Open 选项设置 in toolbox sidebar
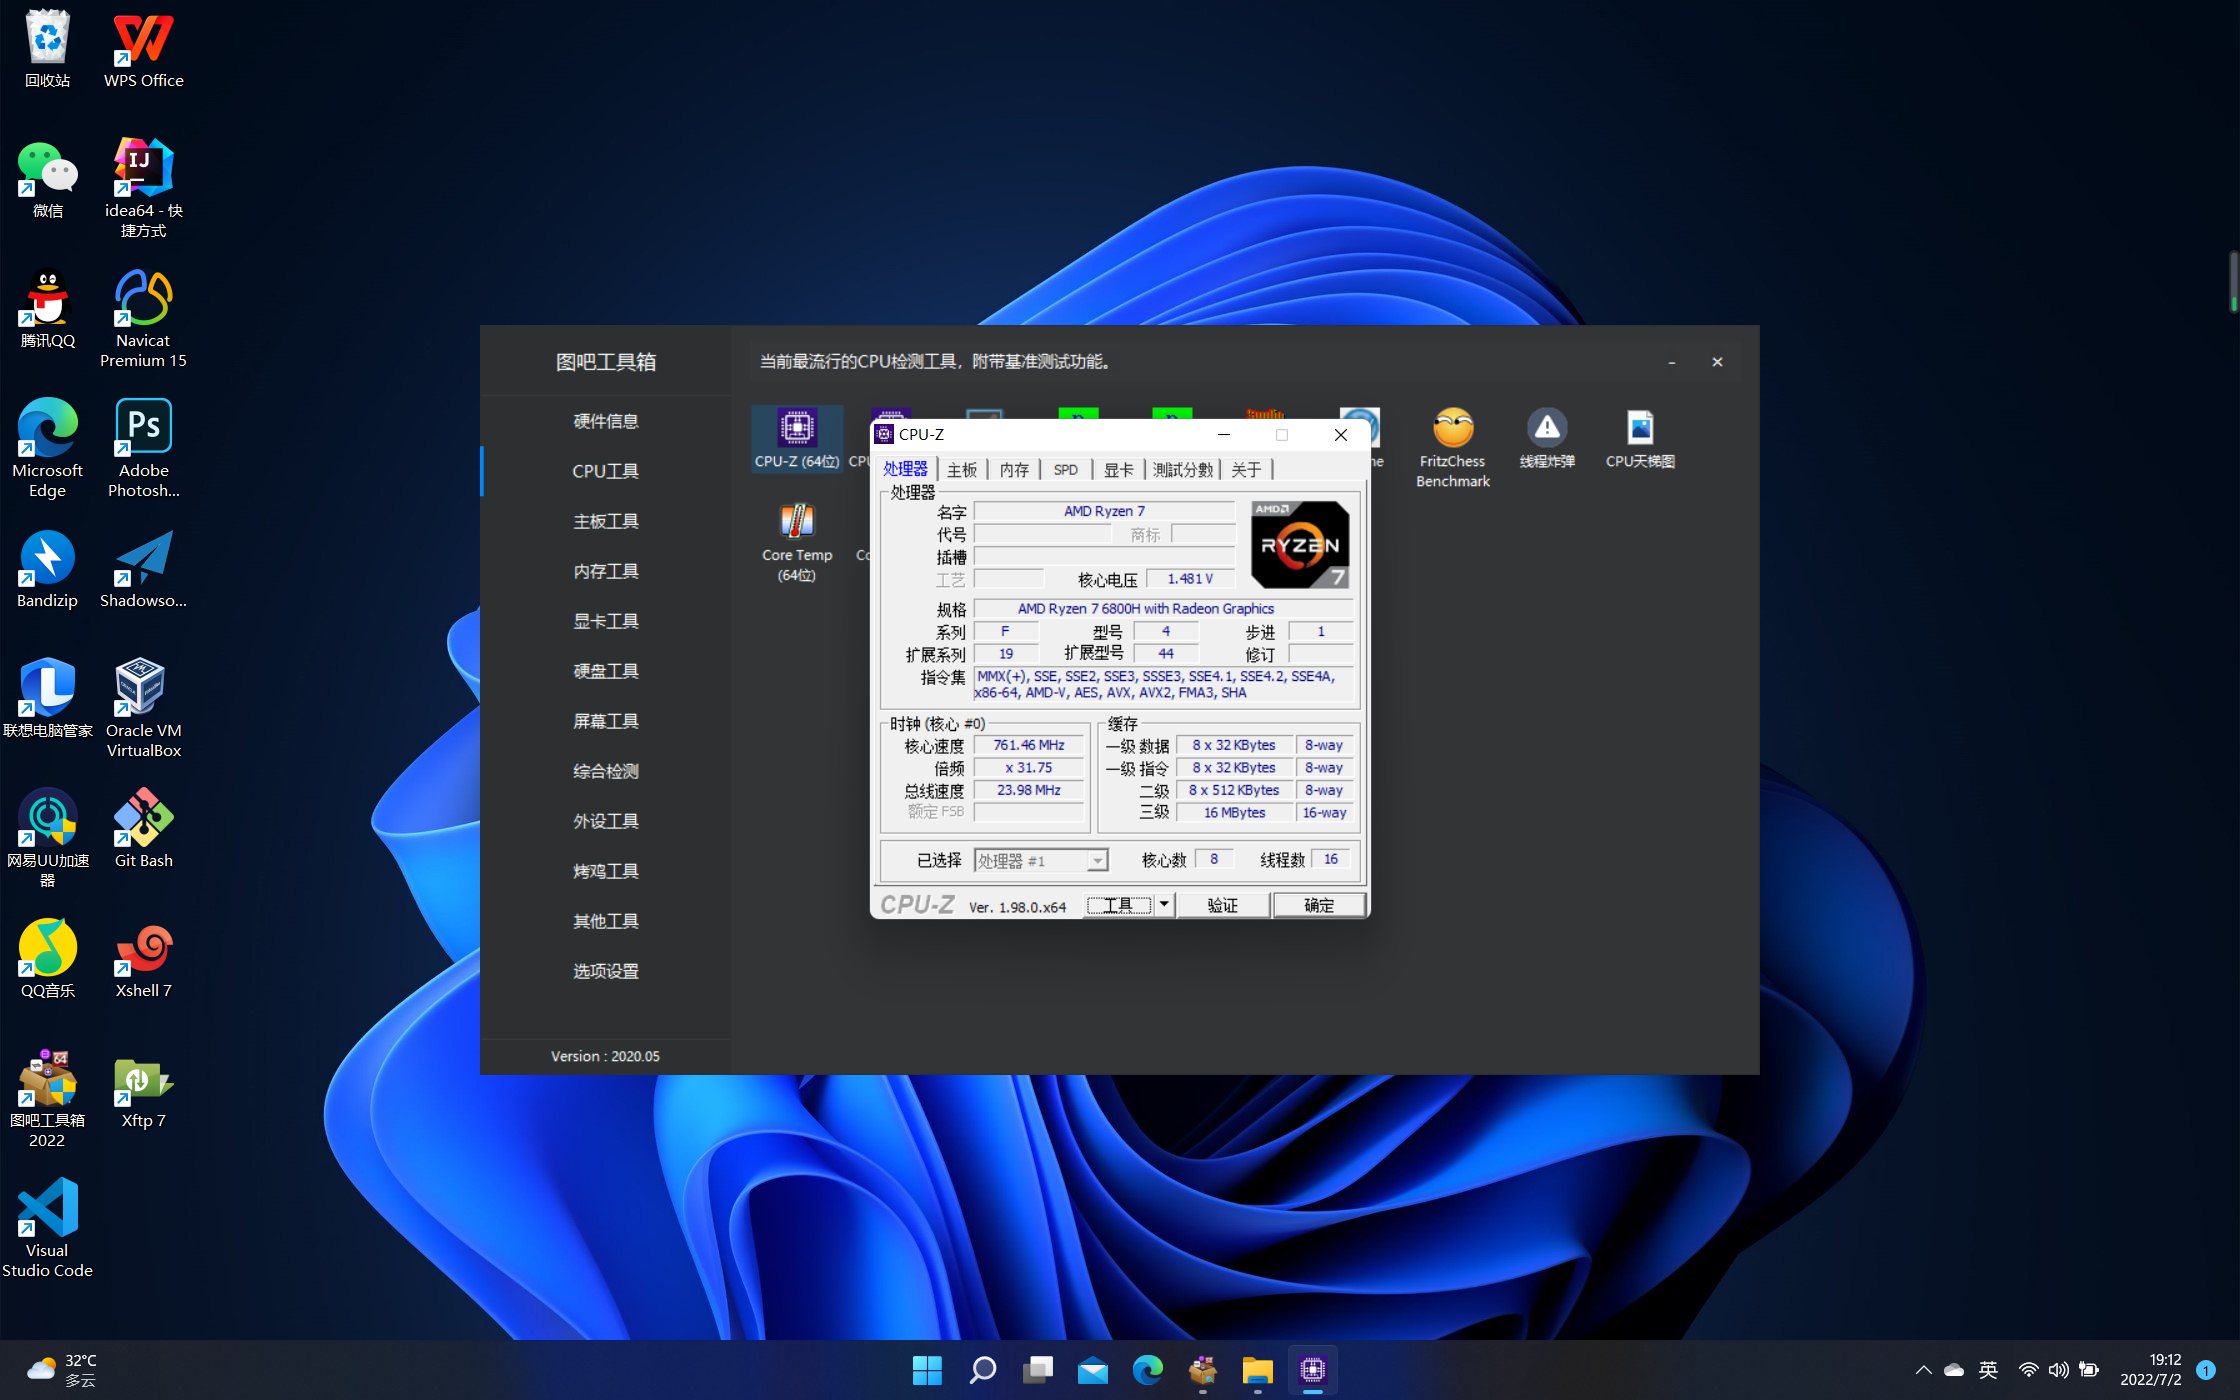This screenshot has width=2240, height=1400. point(606,971)
